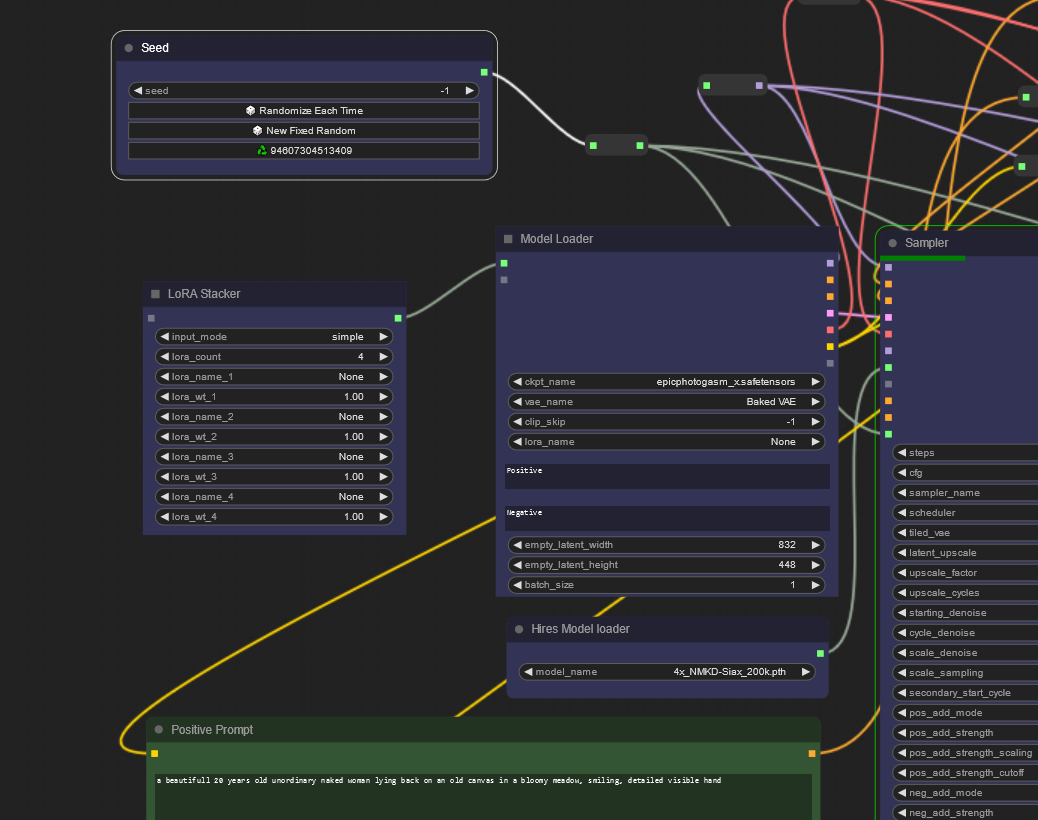Click the purple port on the top reroute node
This screenshot has height=820, width=1038.
coord(759,85)
